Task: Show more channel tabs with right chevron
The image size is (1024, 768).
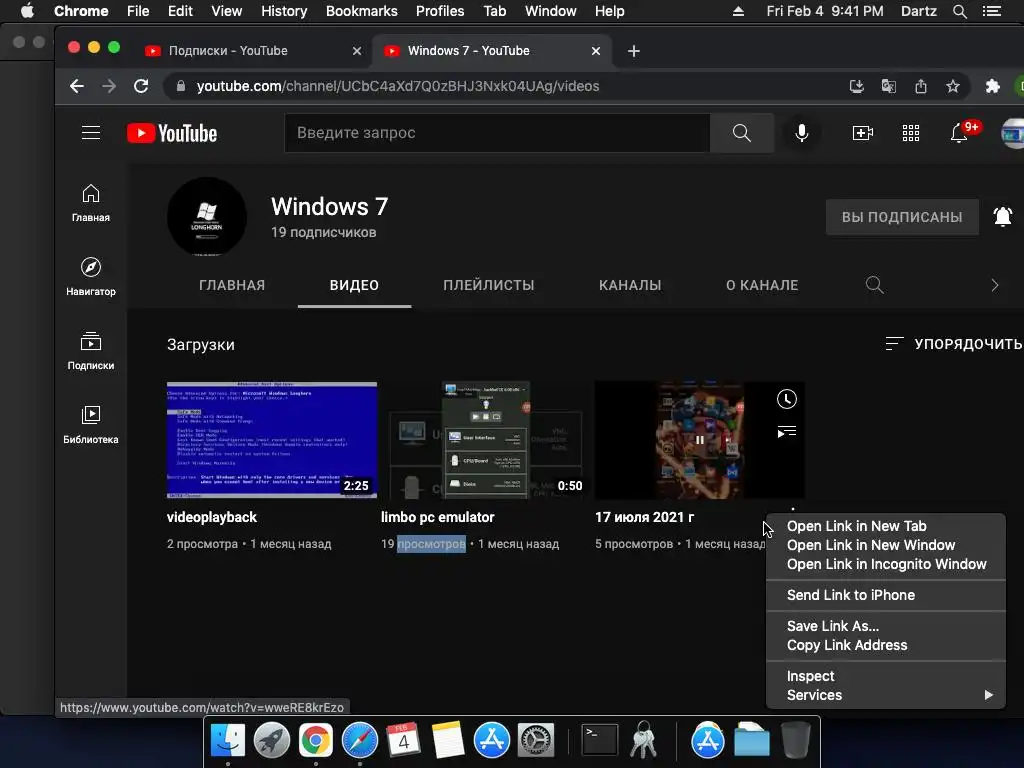Action: [995, 285]
